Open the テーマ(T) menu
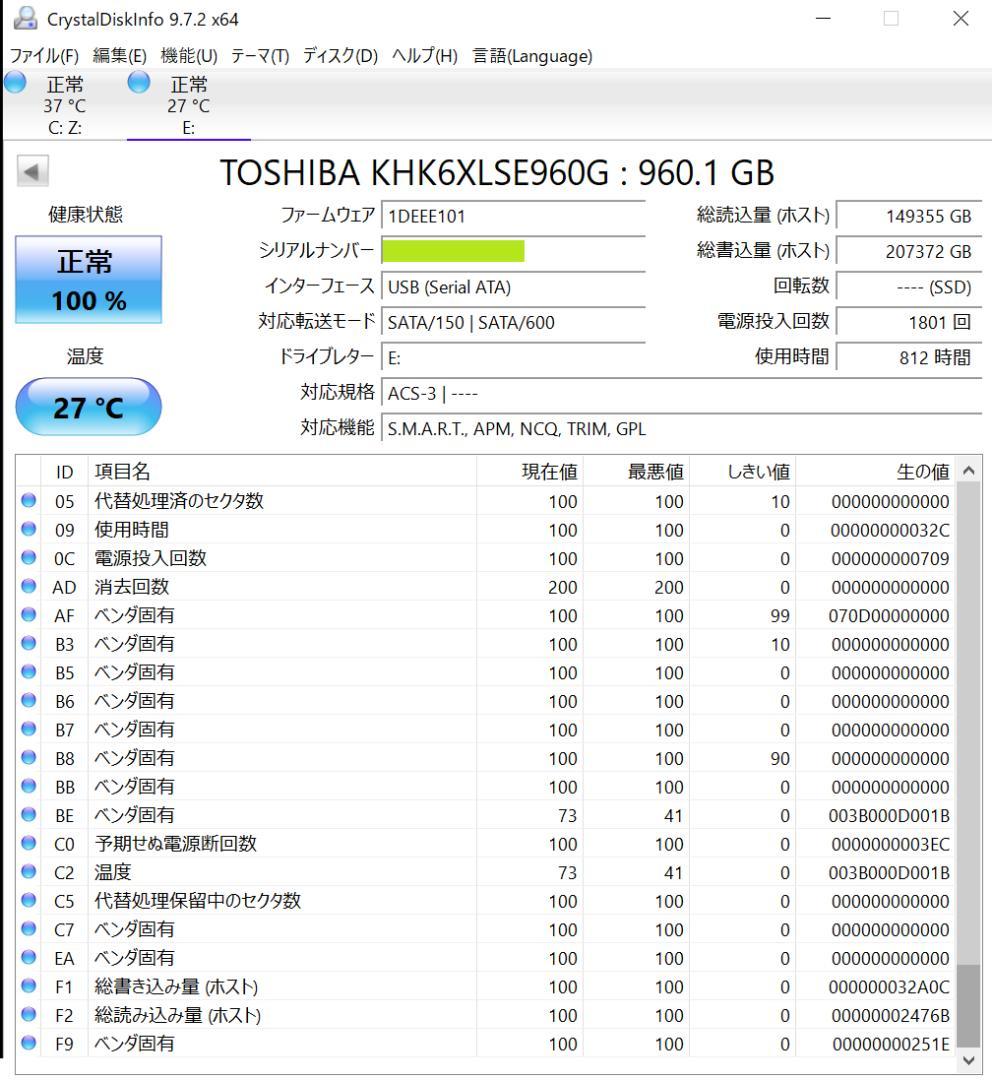Image resolution: width=992 pixels, height=1080 pixels. pyautogui.click(x=260, y=56)
